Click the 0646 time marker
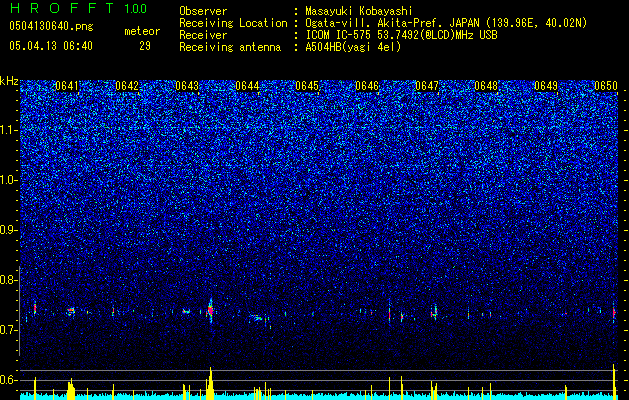This screenshot has width=629, height=400. [x=367, y=86]
